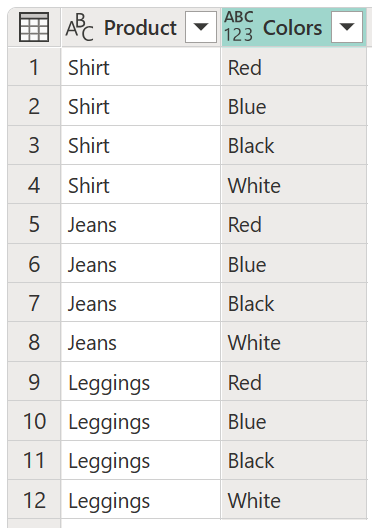Image resolution: width=372 pixels, height=528 pixels.
Task: Click the Red cell in row 1
Action: 294,67
